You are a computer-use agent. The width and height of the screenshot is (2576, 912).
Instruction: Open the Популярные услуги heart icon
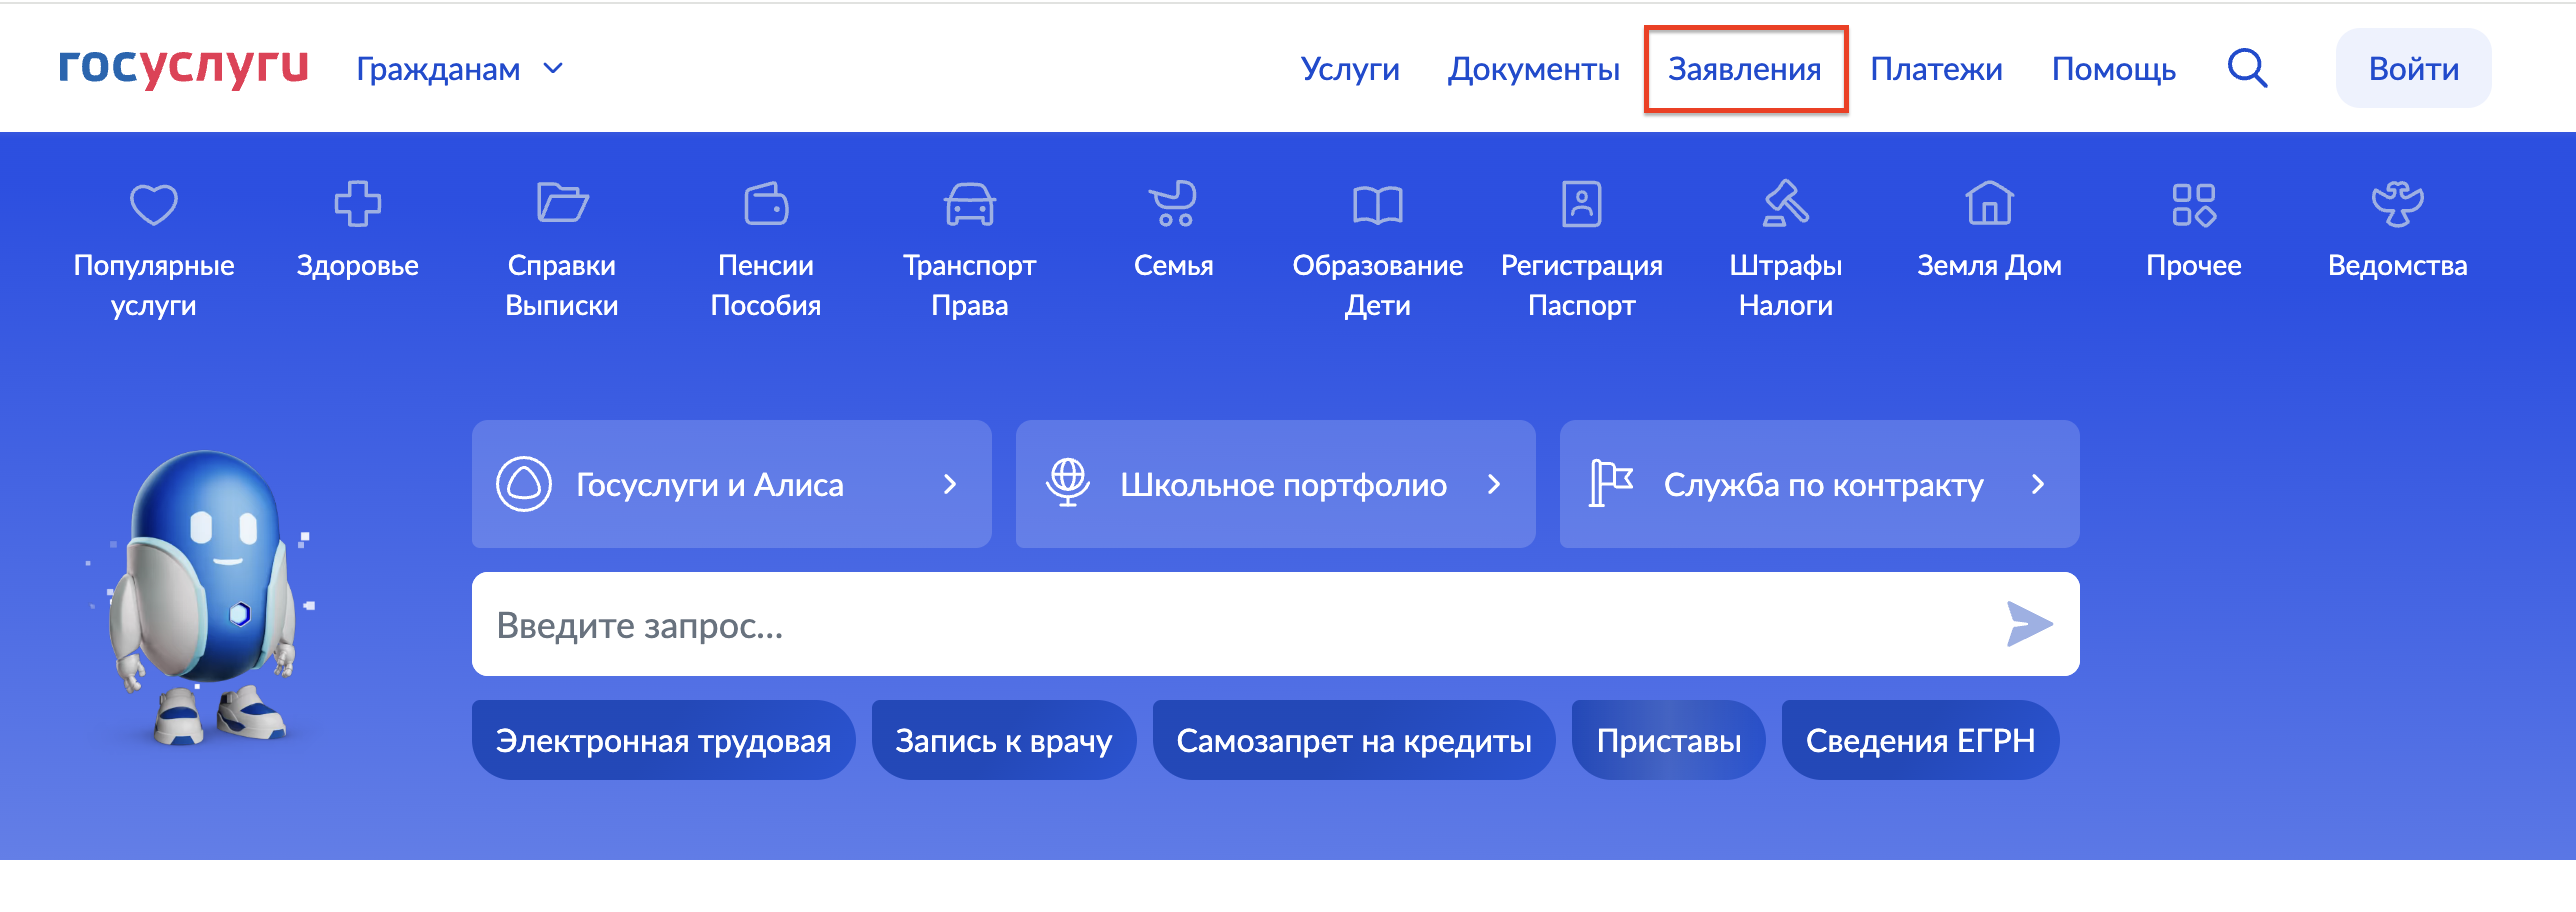[x=154, y=205]
